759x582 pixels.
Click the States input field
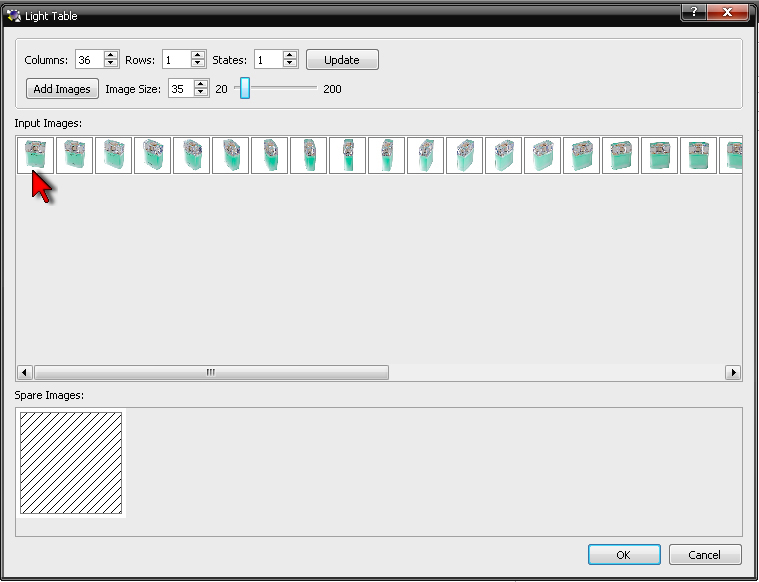[269, 60]
